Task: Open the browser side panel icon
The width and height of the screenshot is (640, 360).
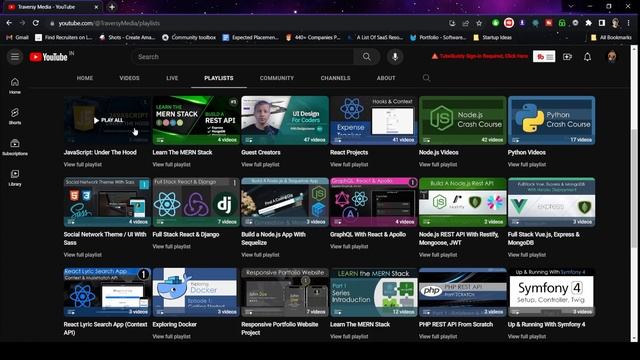Action: [x=602, y=23]
